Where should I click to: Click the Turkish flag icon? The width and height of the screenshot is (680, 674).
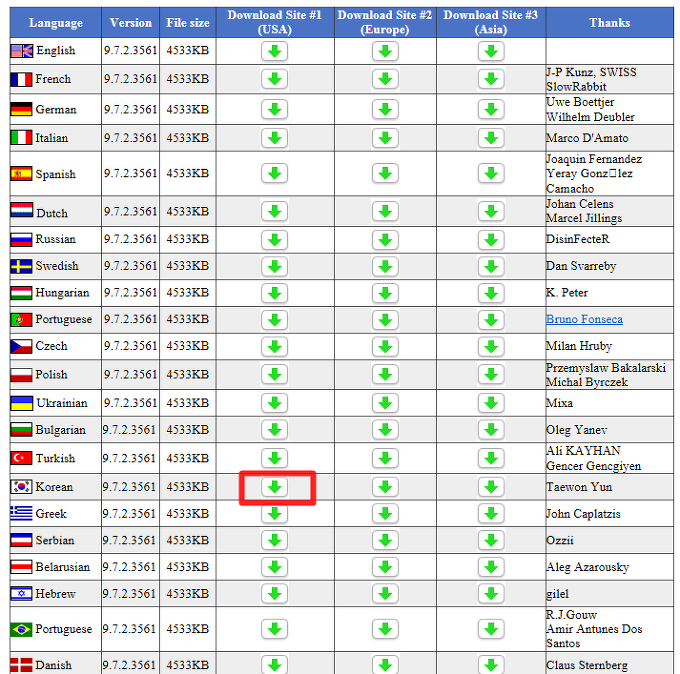tap(21, 458)
